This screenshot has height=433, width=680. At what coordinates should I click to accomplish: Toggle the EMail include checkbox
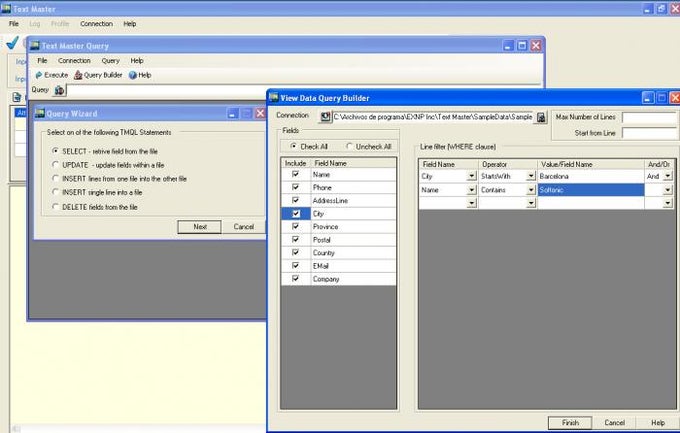pos(295,266)
